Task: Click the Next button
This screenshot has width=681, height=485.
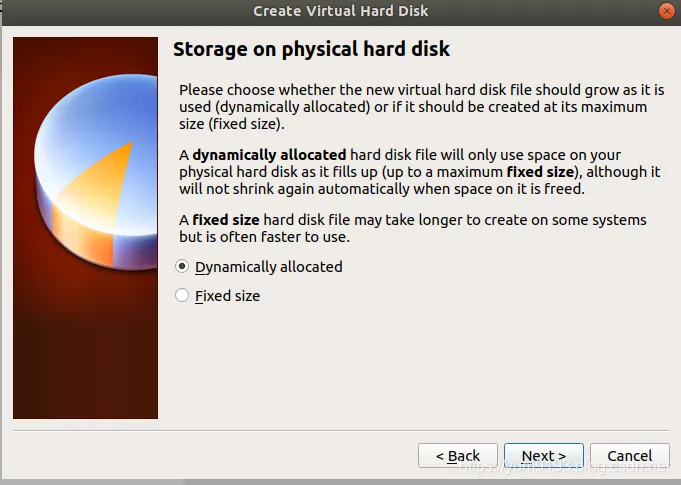Action: (x=544, y=456)
